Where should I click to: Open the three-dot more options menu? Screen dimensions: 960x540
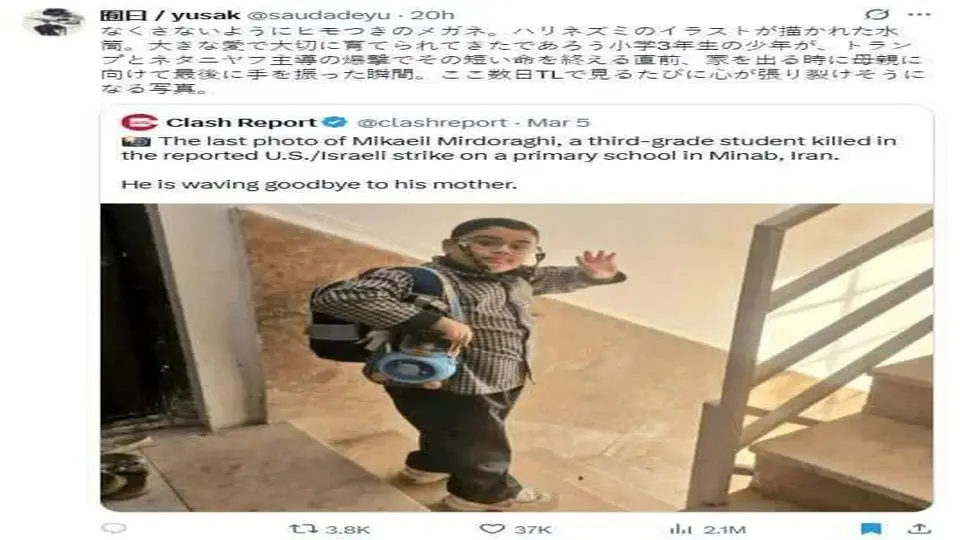coord(919,14)
